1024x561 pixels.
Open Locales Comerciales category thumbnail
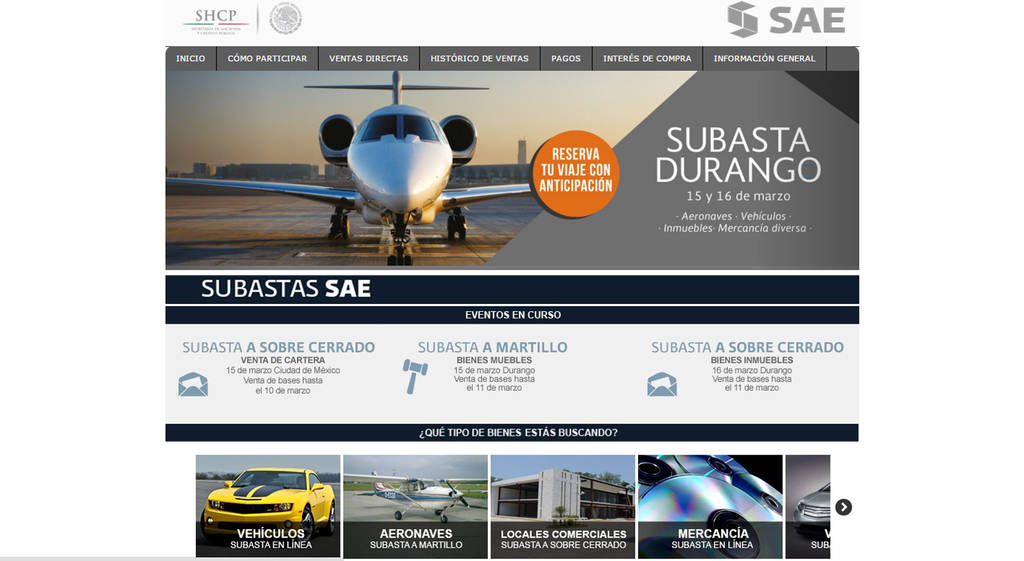click(563, 506)
